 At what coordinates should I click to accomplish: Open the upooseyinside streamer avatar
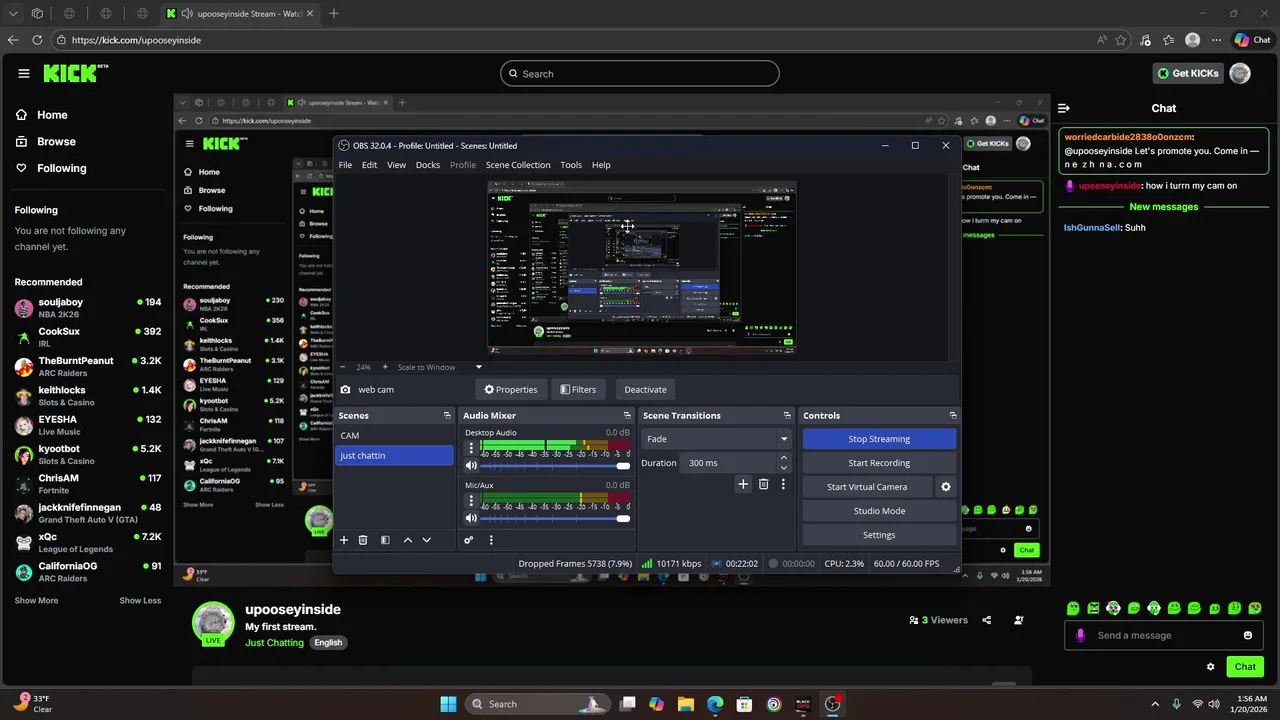[213, 622]
